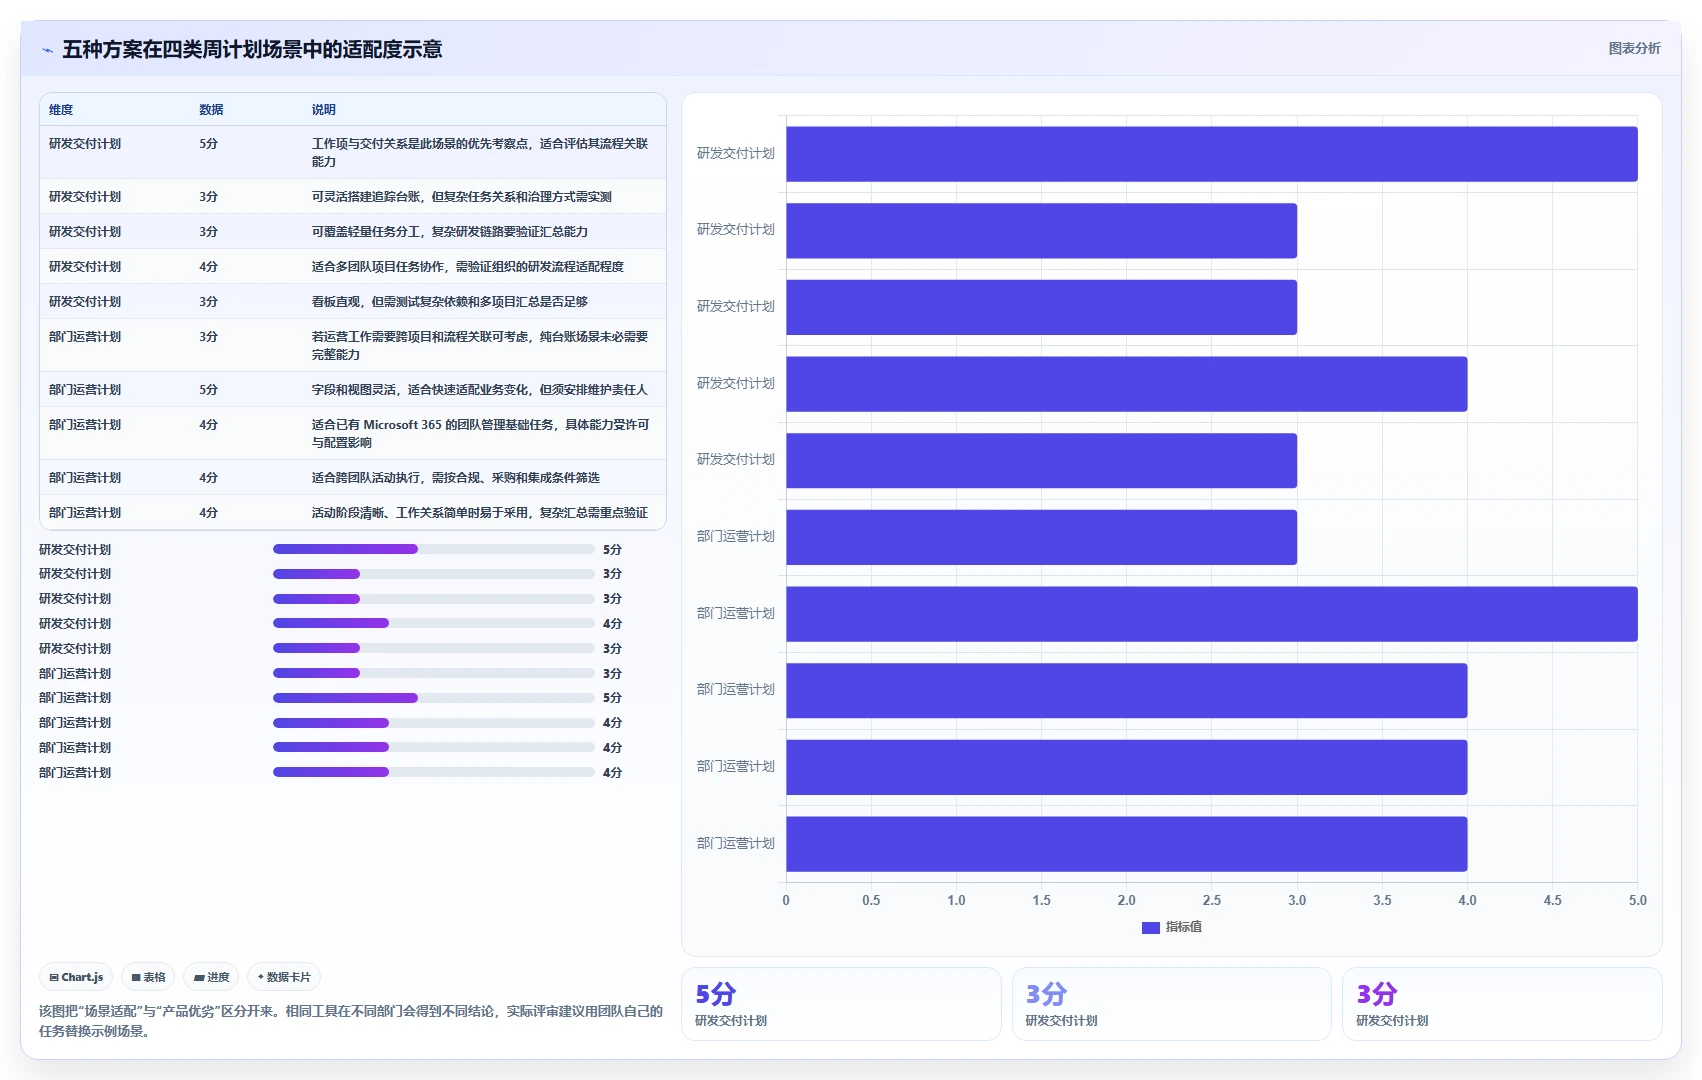Screen dimensions: 1702x1080
Task: Click the row text 可覆盖轻量任务分工
Action: pos(449,232)
